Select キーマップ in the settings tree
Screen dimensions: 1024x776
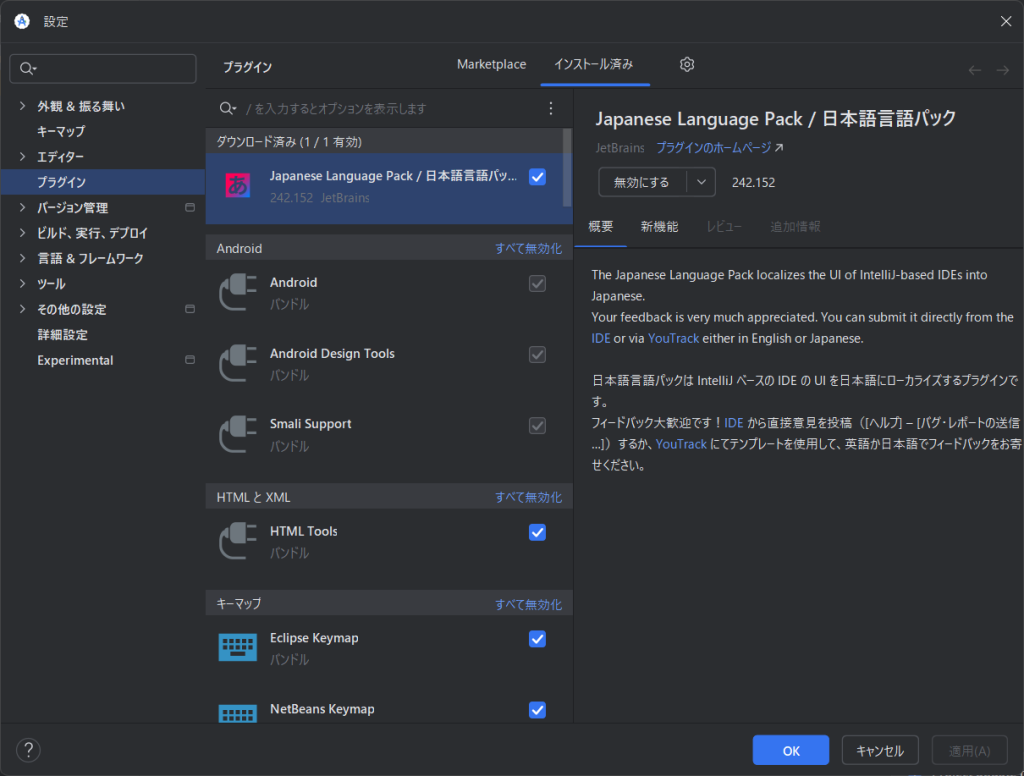tap(61, 131)
